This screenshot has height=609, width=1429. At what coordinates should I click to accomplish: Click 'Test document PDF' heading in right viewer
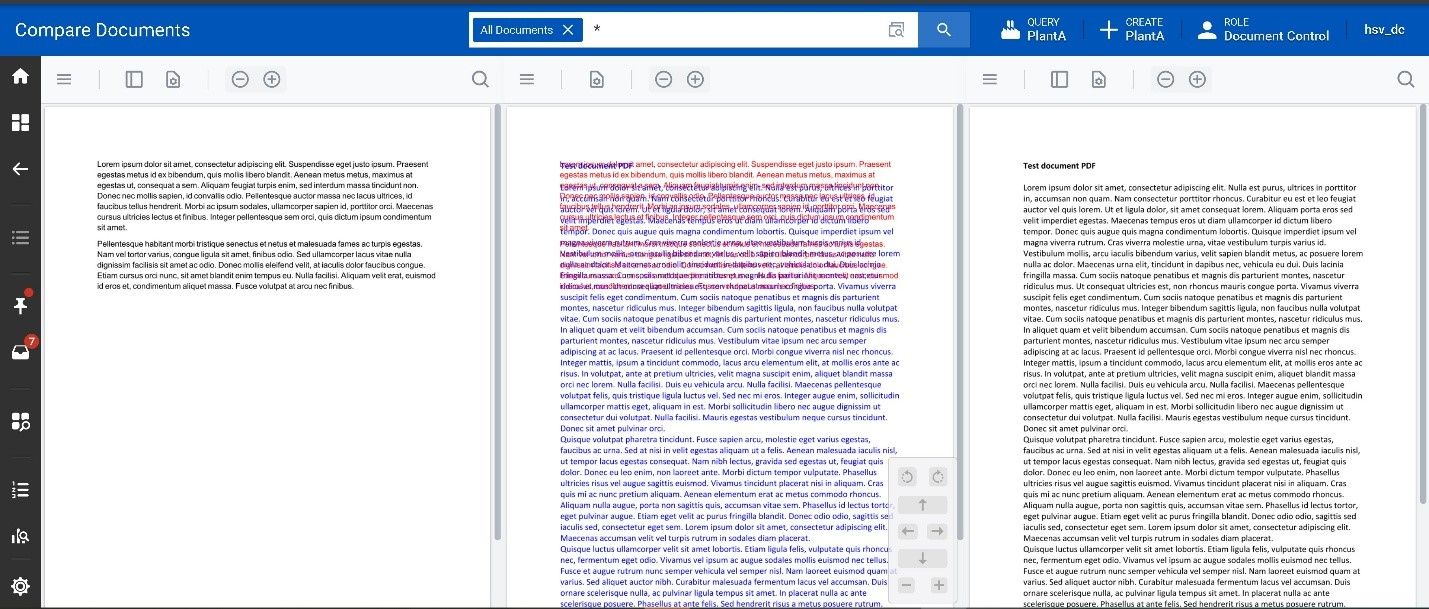[x=1059, y=166]
